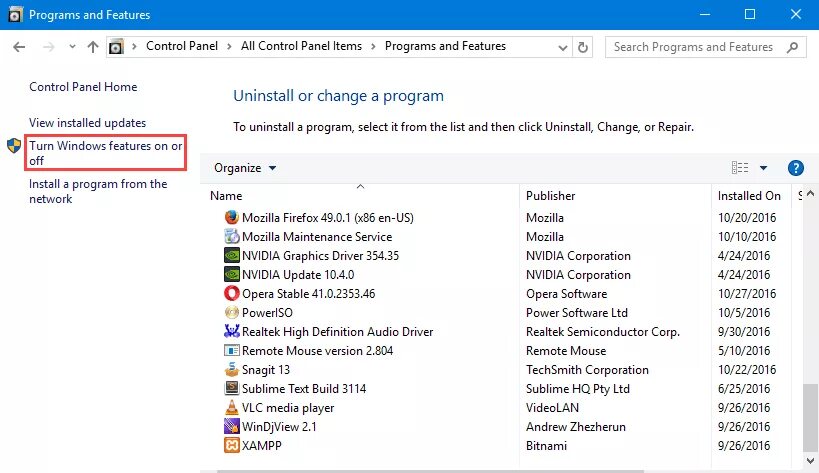This screenshot has height=473, width=819.
Task: Click the VLC media player cone icon
Action: click(x=231, y=407)
